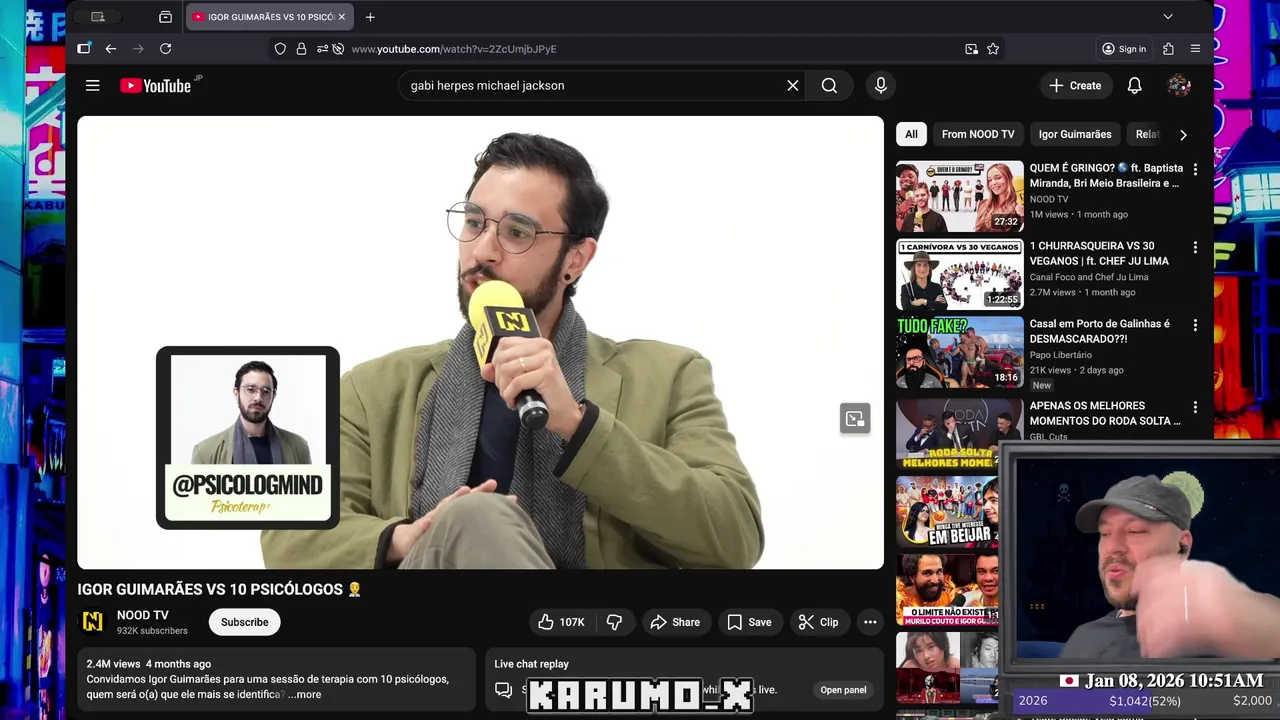The width and height of the screenshot is (1280, 720).
Task: Open the browser extensions icon
Action: [1168, 49]
